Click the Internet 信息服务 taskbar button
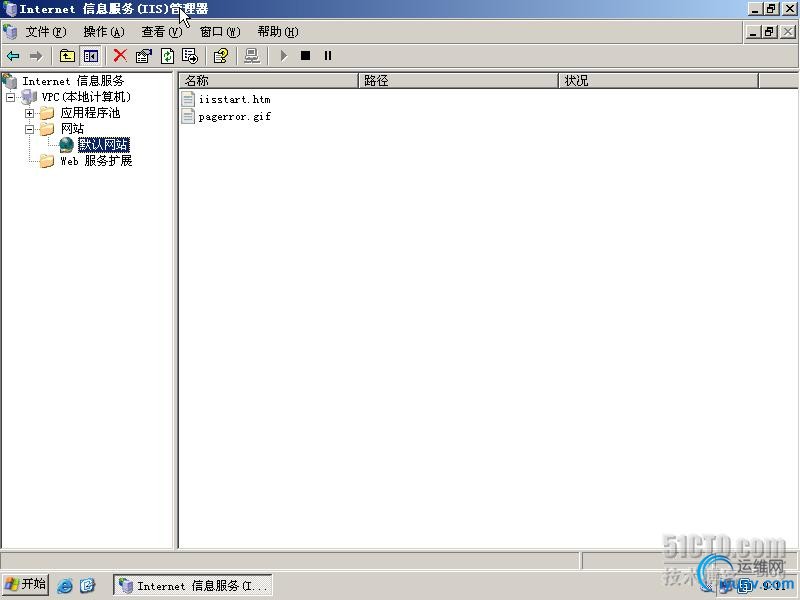Viewport: 800px width, 600px height. point(193,585)
